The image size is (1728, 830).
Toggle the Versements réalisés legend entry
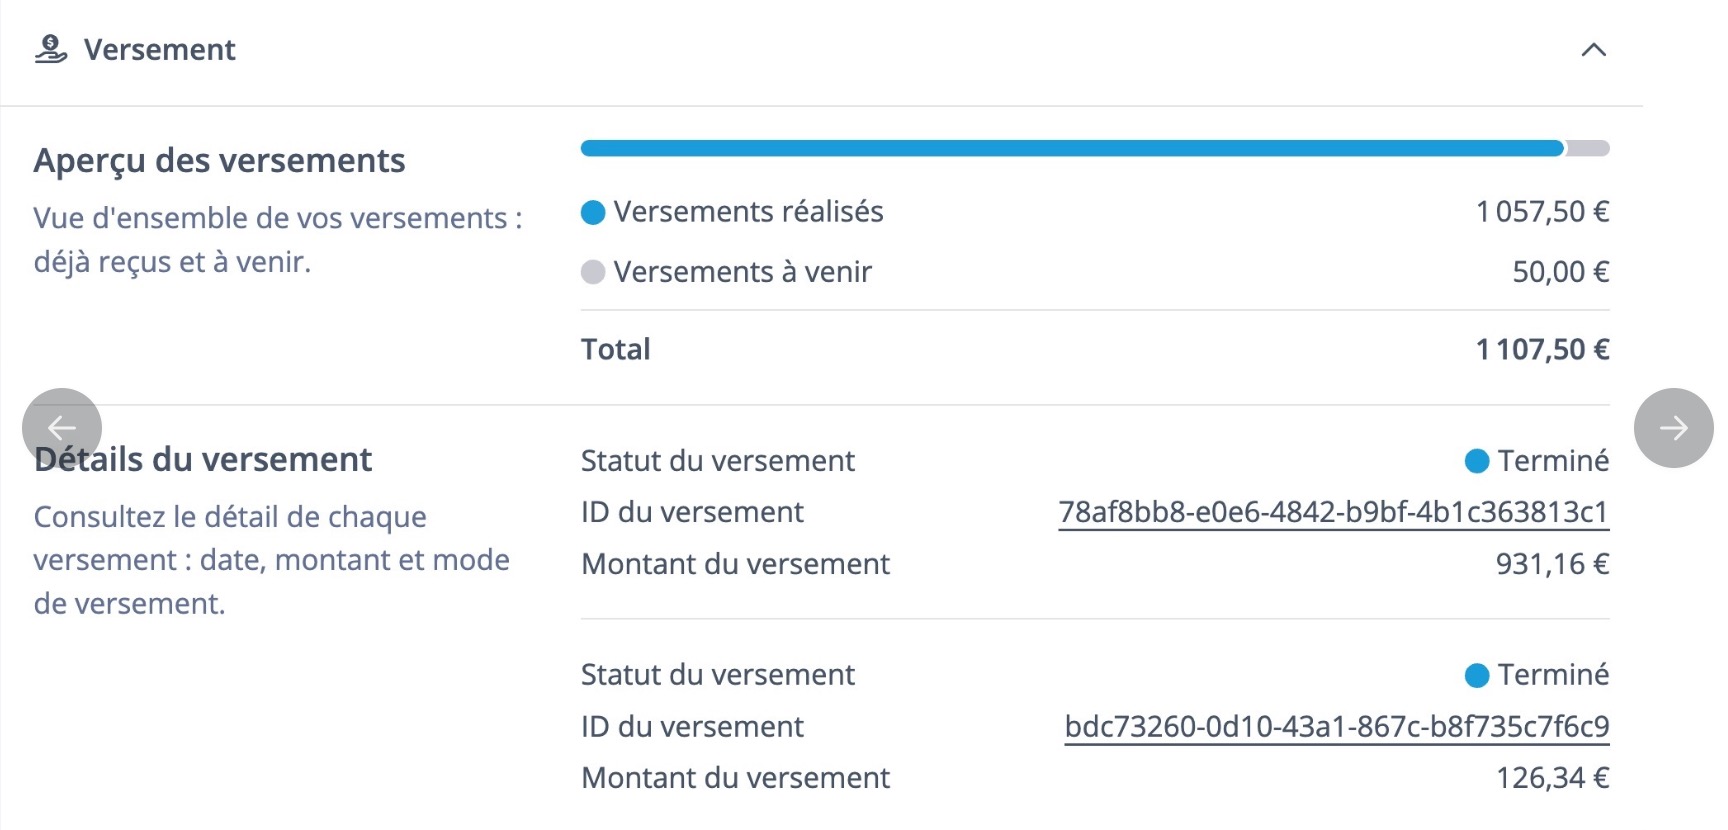click(748, 212)
